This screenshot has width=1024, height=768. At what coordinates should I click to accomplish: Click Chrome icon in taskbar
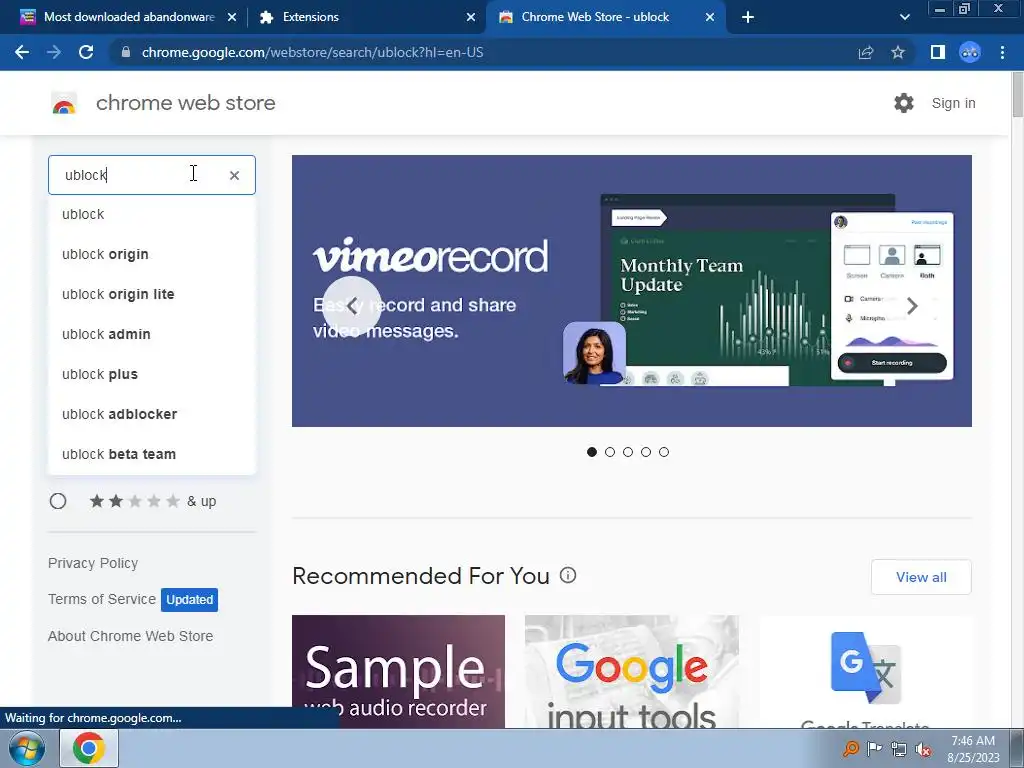pos(89,748)
